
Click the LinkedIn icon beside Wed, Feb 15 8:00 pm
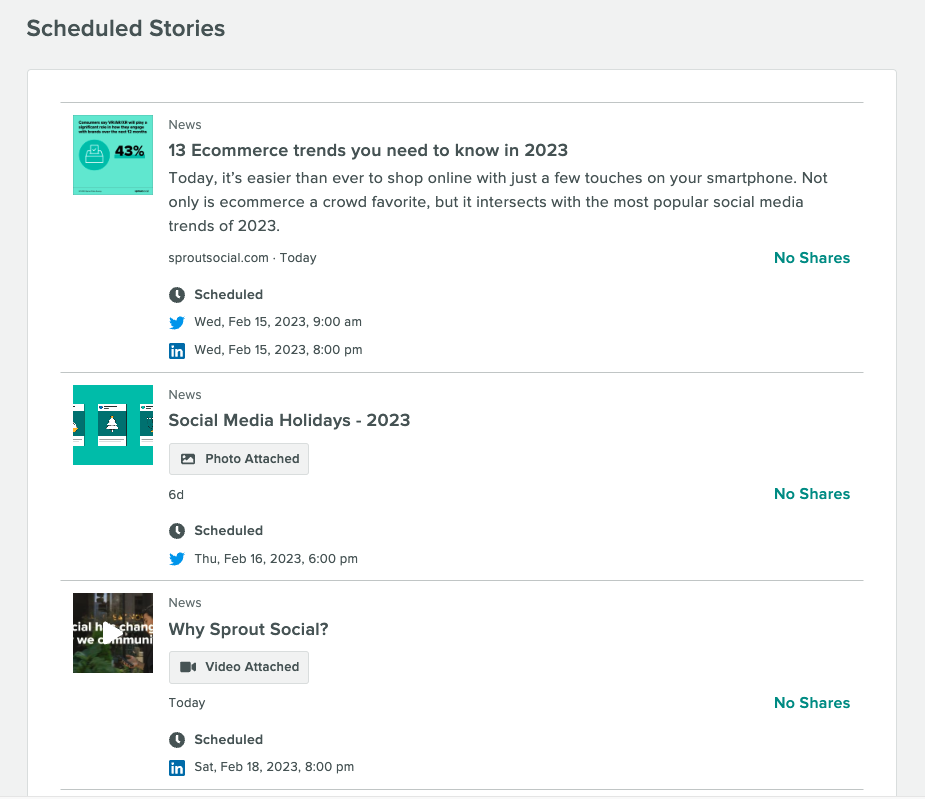point(177,351)
